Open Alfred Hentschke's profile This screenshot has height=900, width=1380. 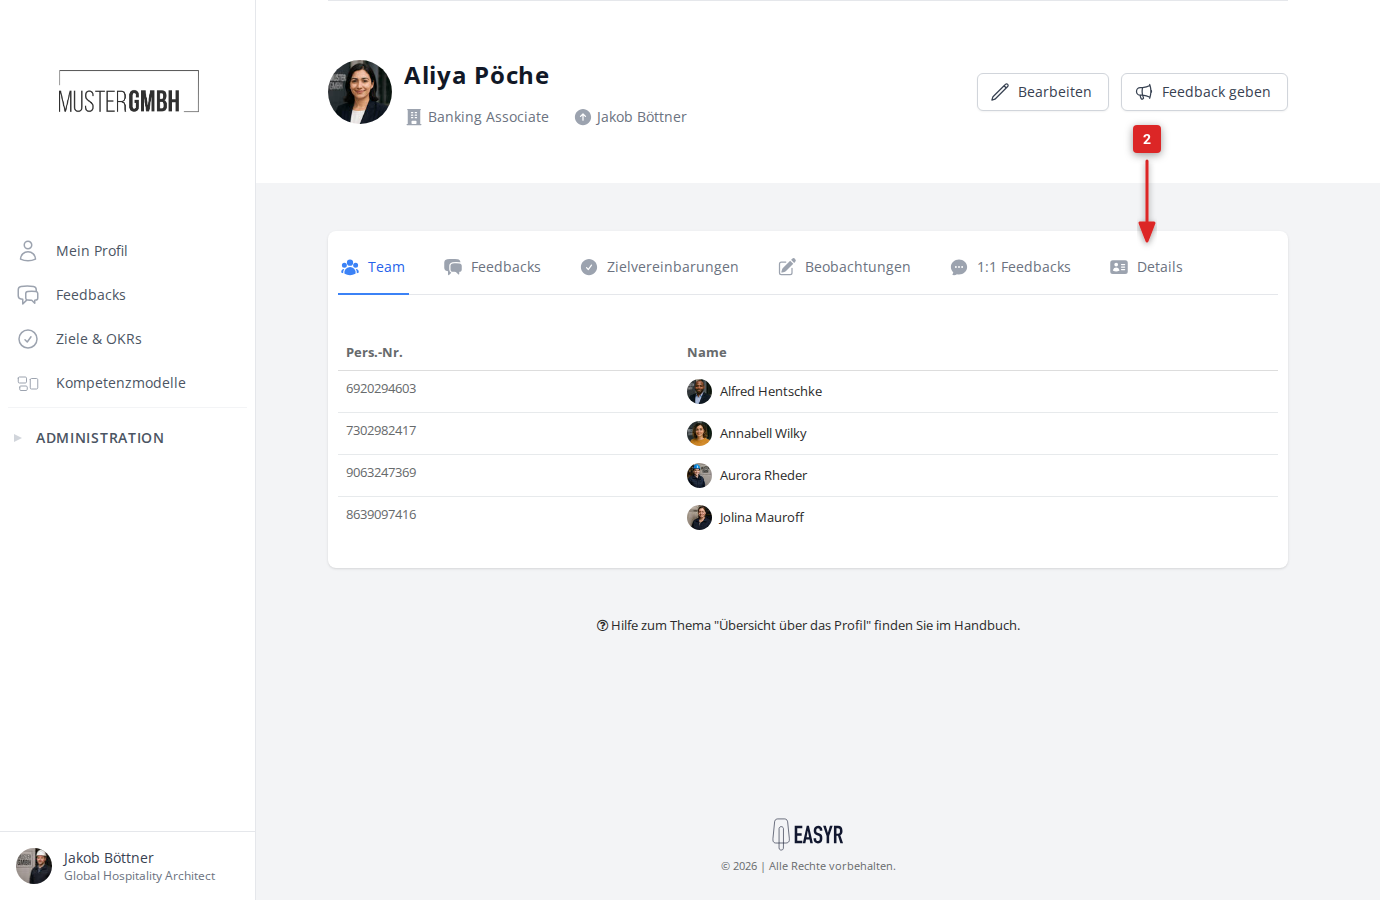point(771,392)
